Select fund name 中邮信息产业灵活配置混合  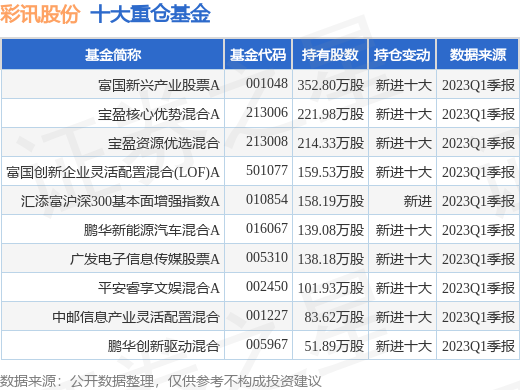tap(136, 317)
